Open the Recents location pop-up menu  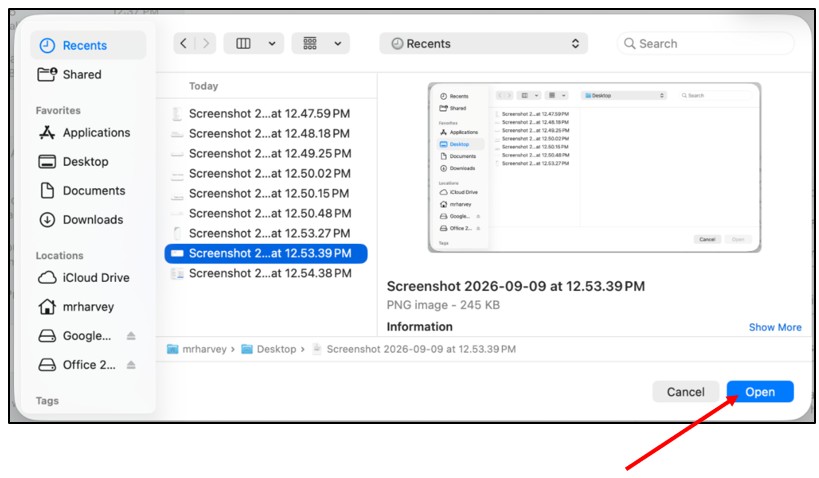(x=483, y=43)
